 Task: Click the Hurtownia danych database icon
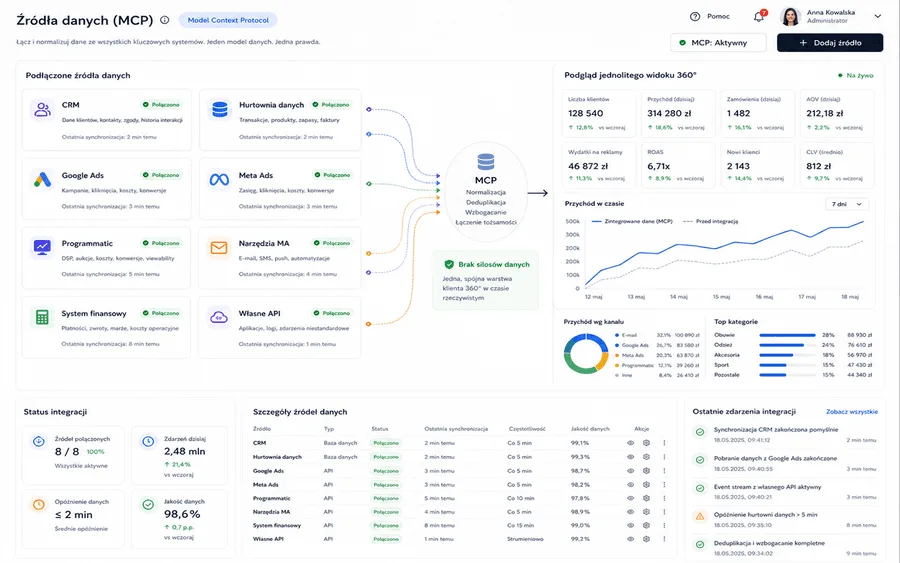pyautogui.click(x=220, y=109)
